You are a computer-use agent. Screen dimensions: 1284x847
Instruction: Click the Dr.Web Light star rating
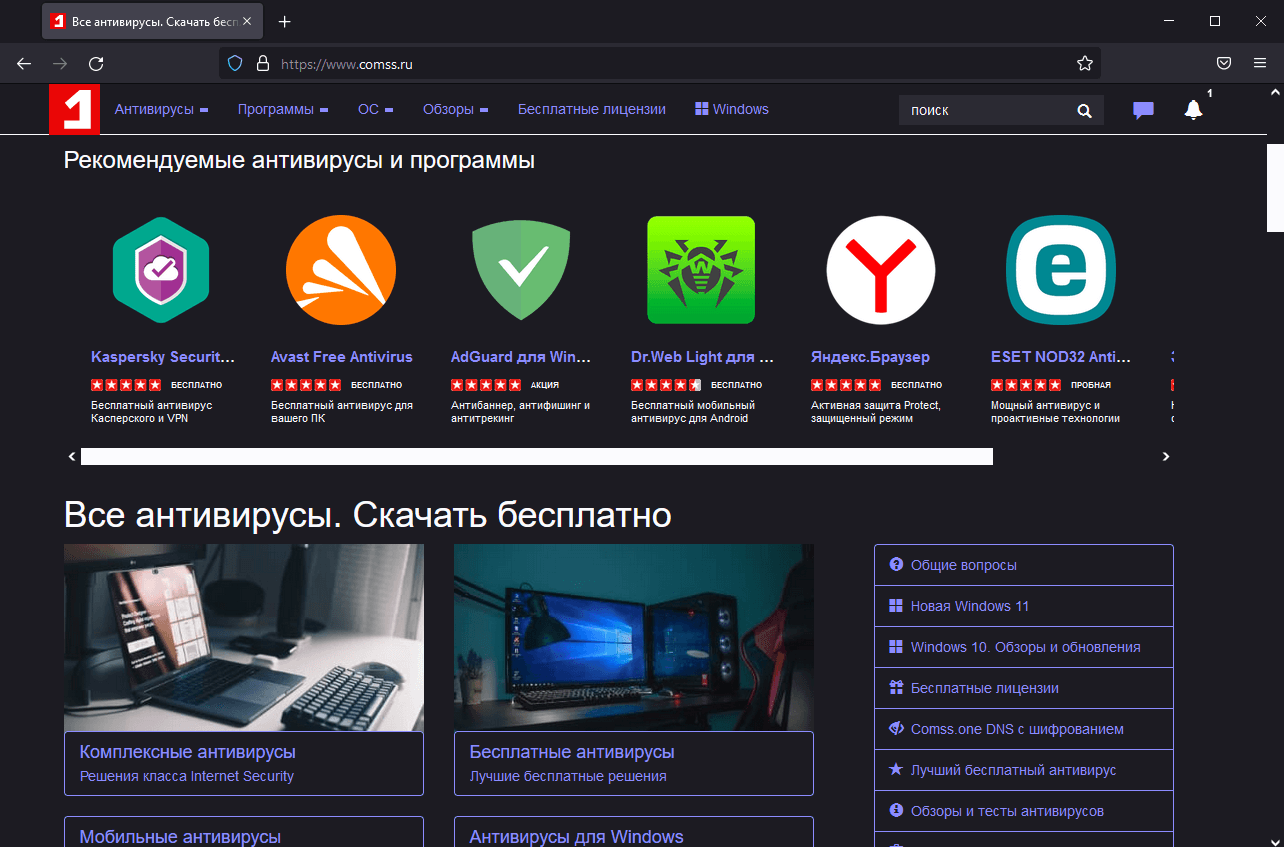(x=666, y=385)
